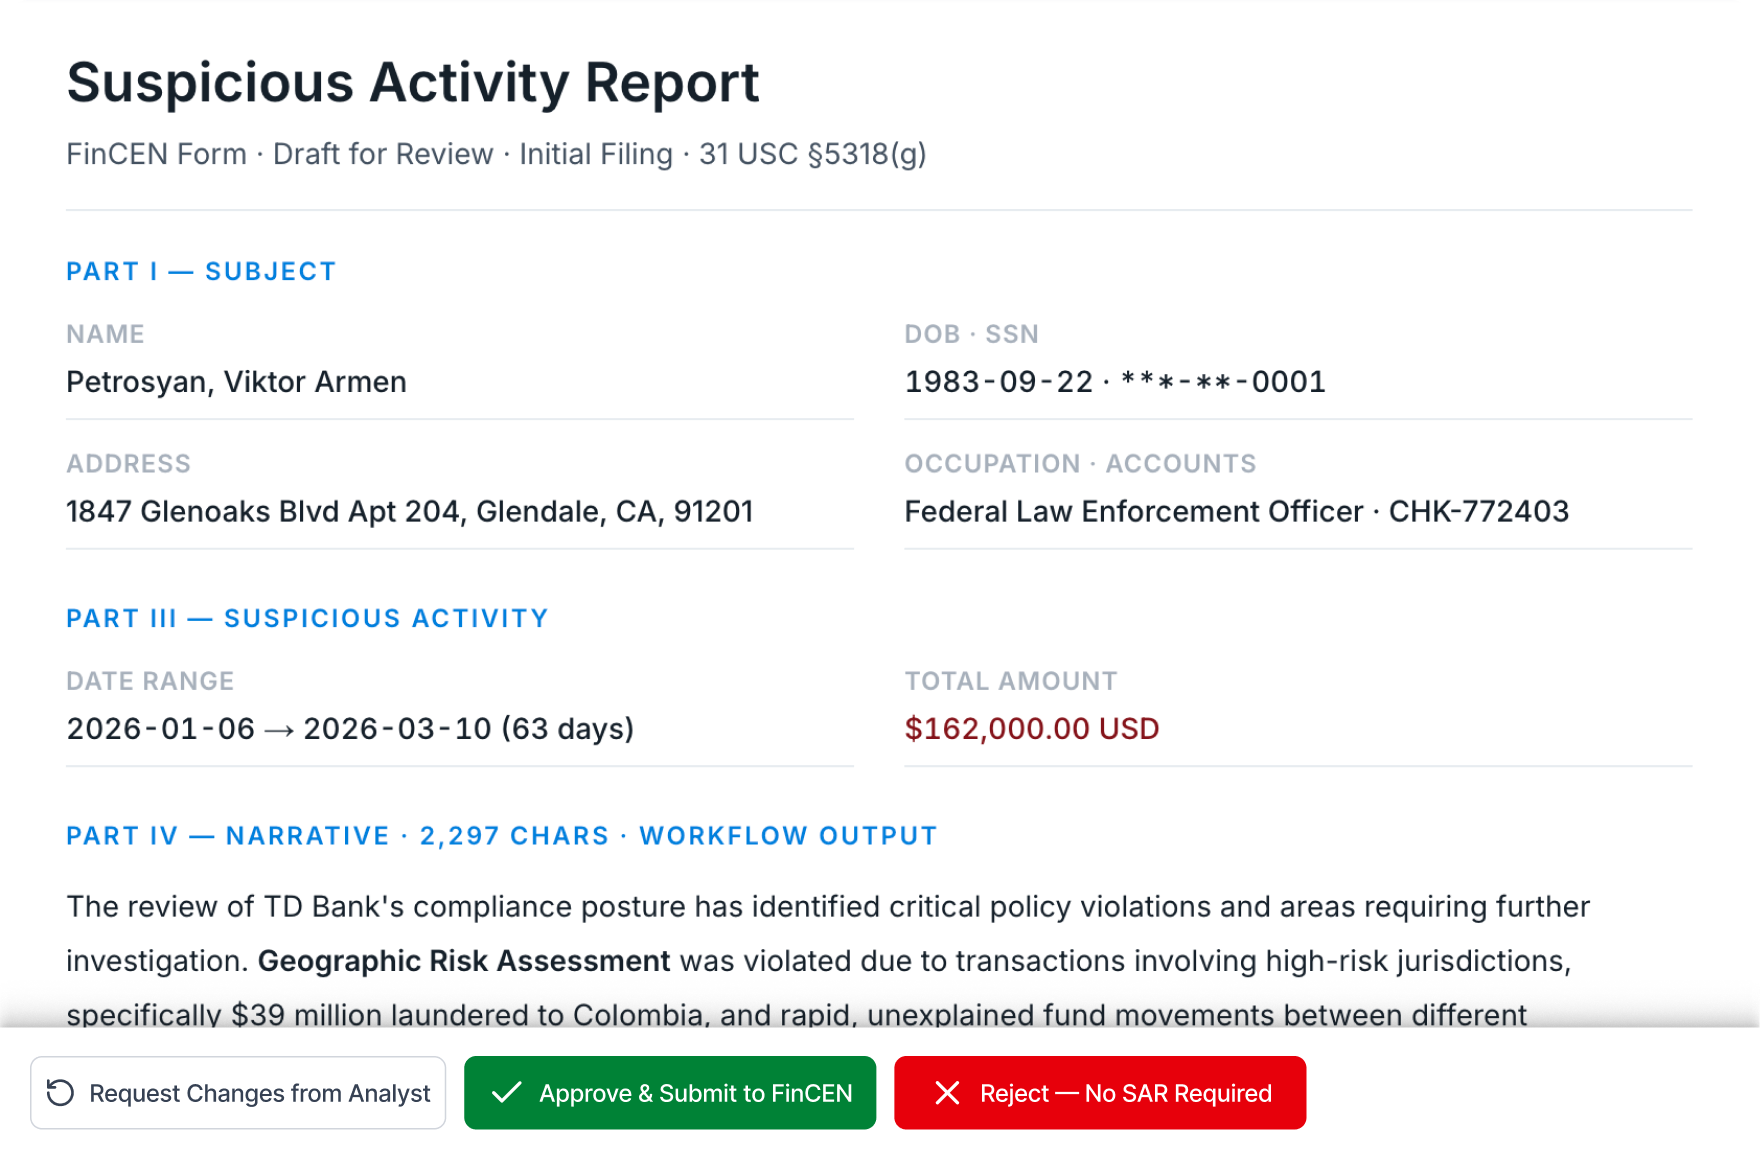Reject the report as No SAR Required
This screenshot has width=1760, height=1158.
[x=1100, y=1093]
